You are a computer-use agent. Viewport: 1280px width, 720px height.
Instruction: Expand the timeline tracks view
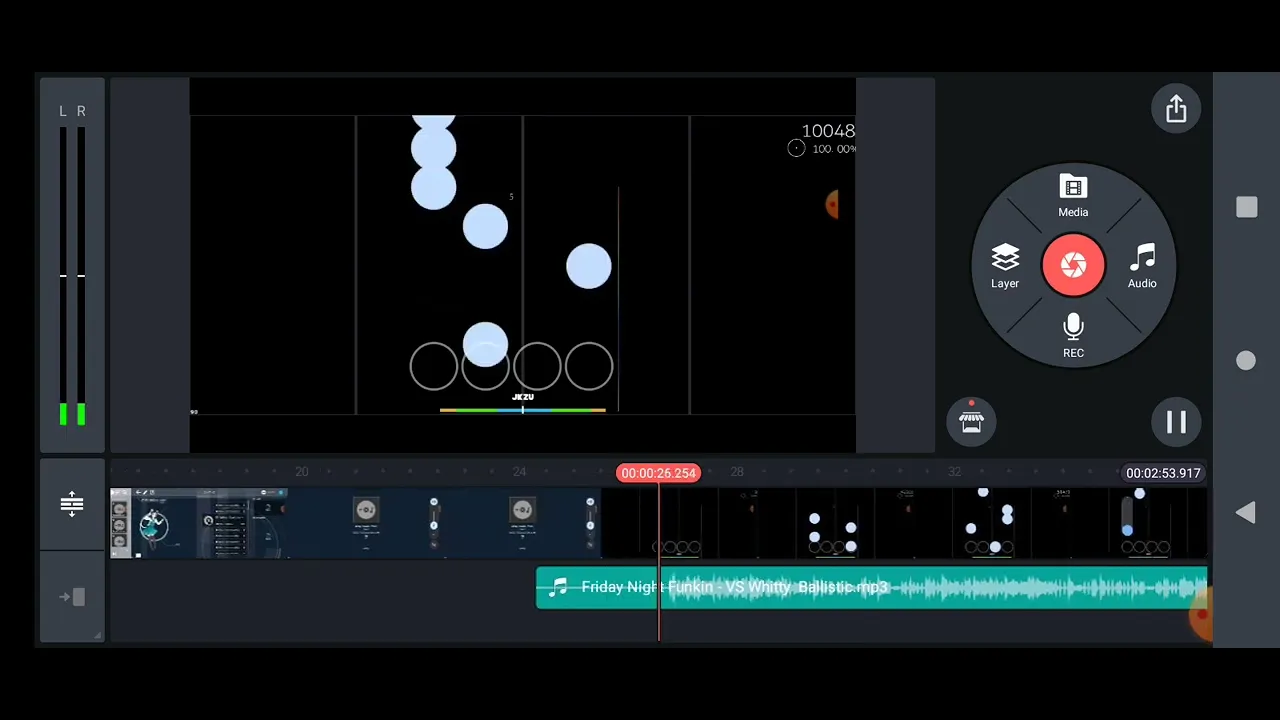(72, 504)
